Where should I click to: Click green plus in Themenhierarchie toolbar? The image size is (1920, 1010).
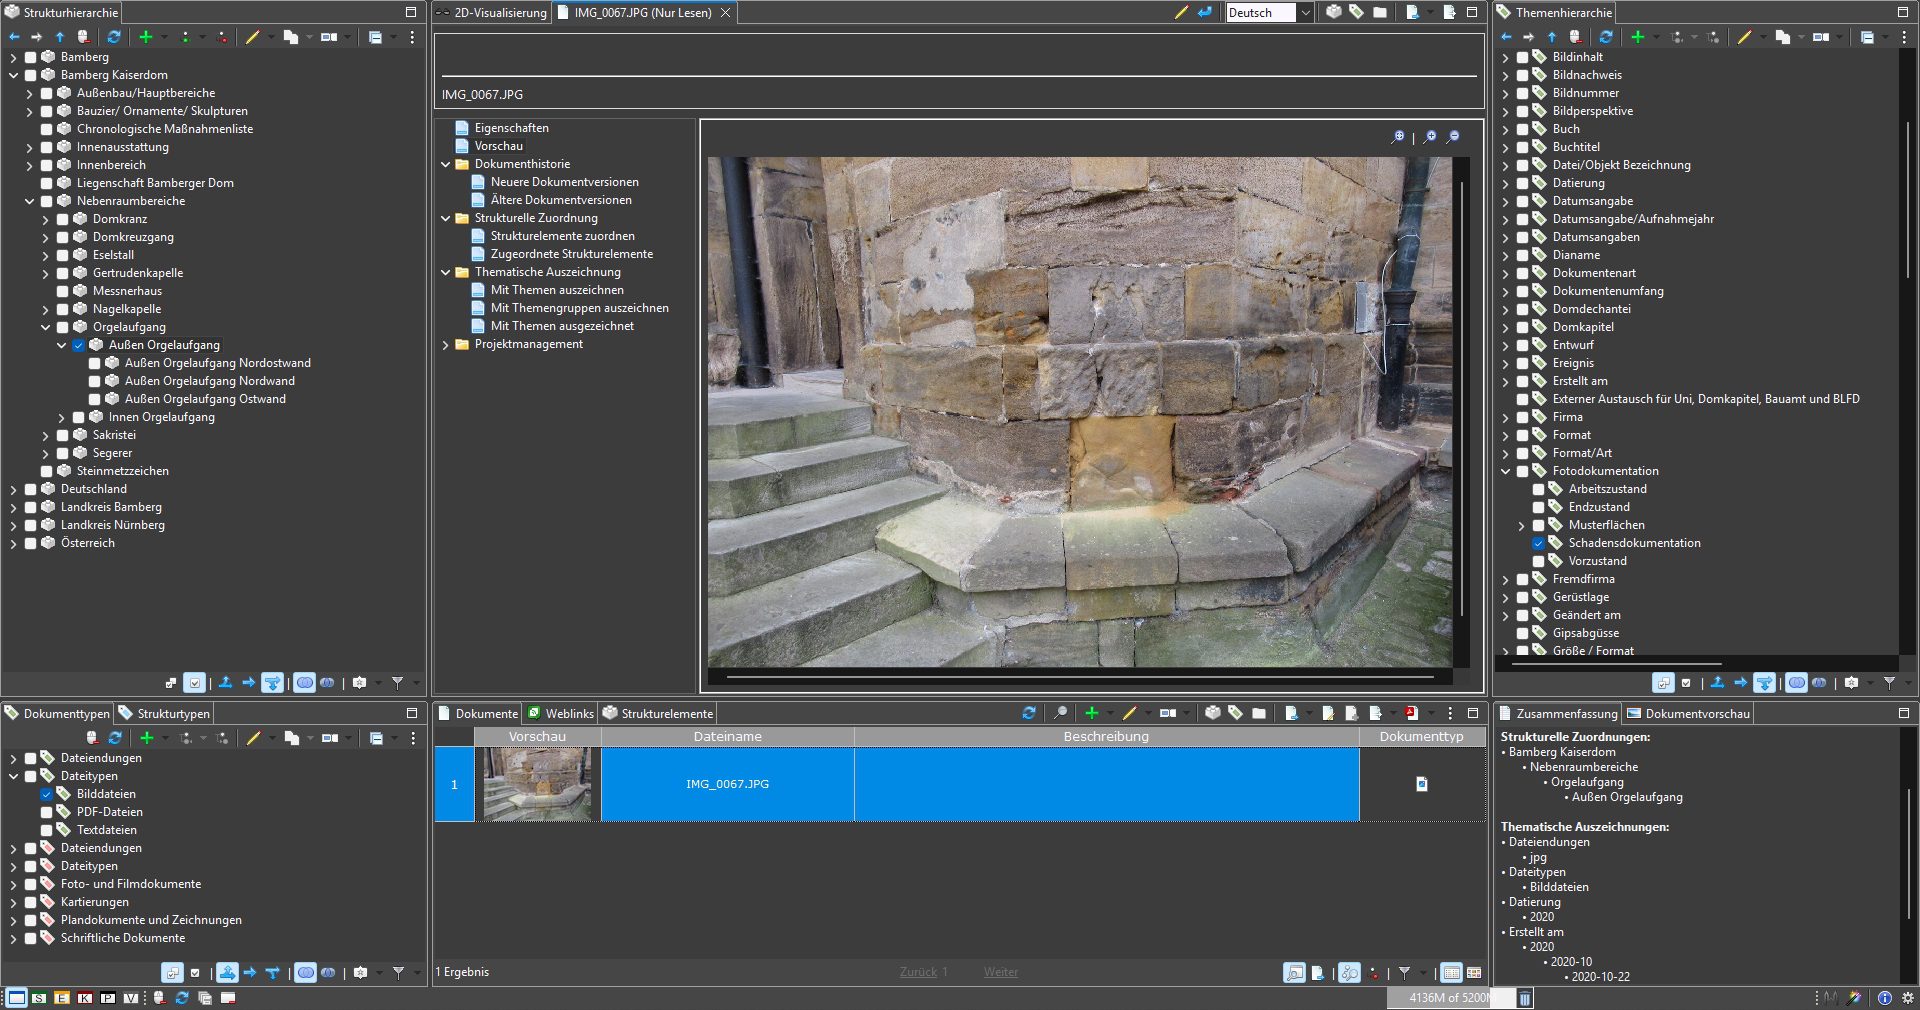1637,37
